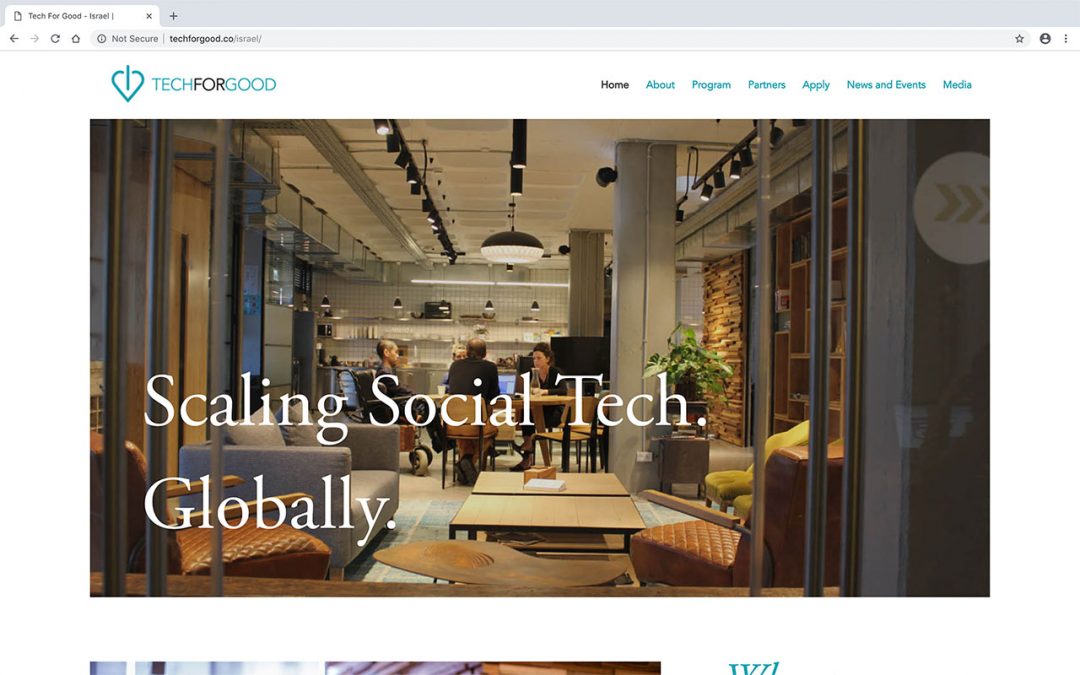Open News and Events page
The height and width of the screenshot is (675, 1080).
[x=886, y=85]
